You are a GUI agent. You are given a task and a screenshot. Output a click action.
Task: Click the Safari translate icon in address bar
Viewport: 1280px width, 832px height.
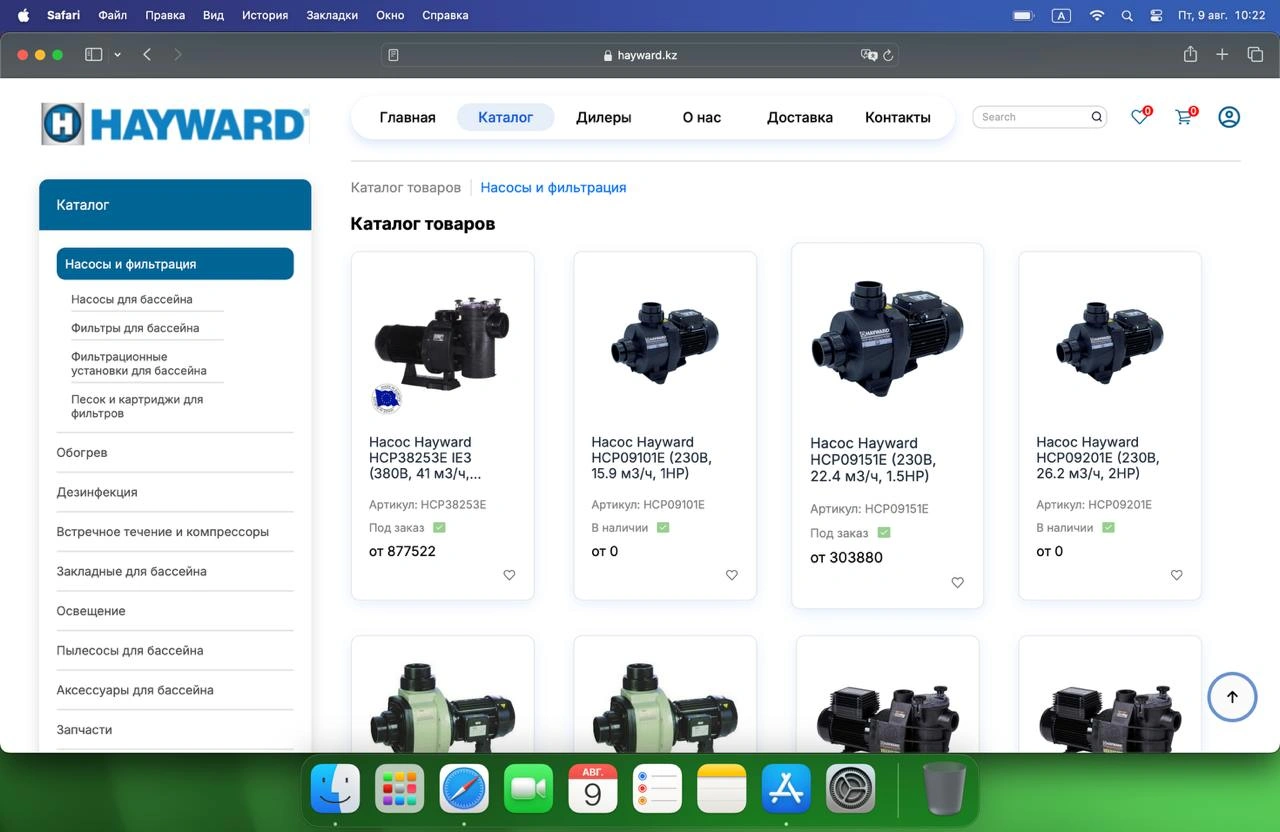coord(869,55)
